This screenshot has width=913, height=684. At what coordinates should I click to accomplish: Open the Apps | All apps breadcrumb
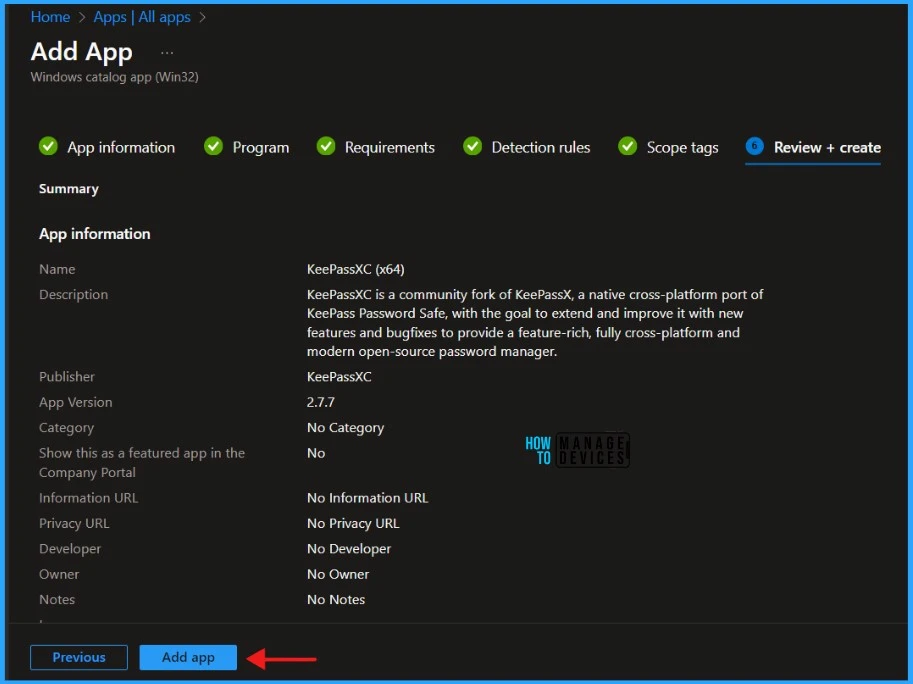click(142, 17)
